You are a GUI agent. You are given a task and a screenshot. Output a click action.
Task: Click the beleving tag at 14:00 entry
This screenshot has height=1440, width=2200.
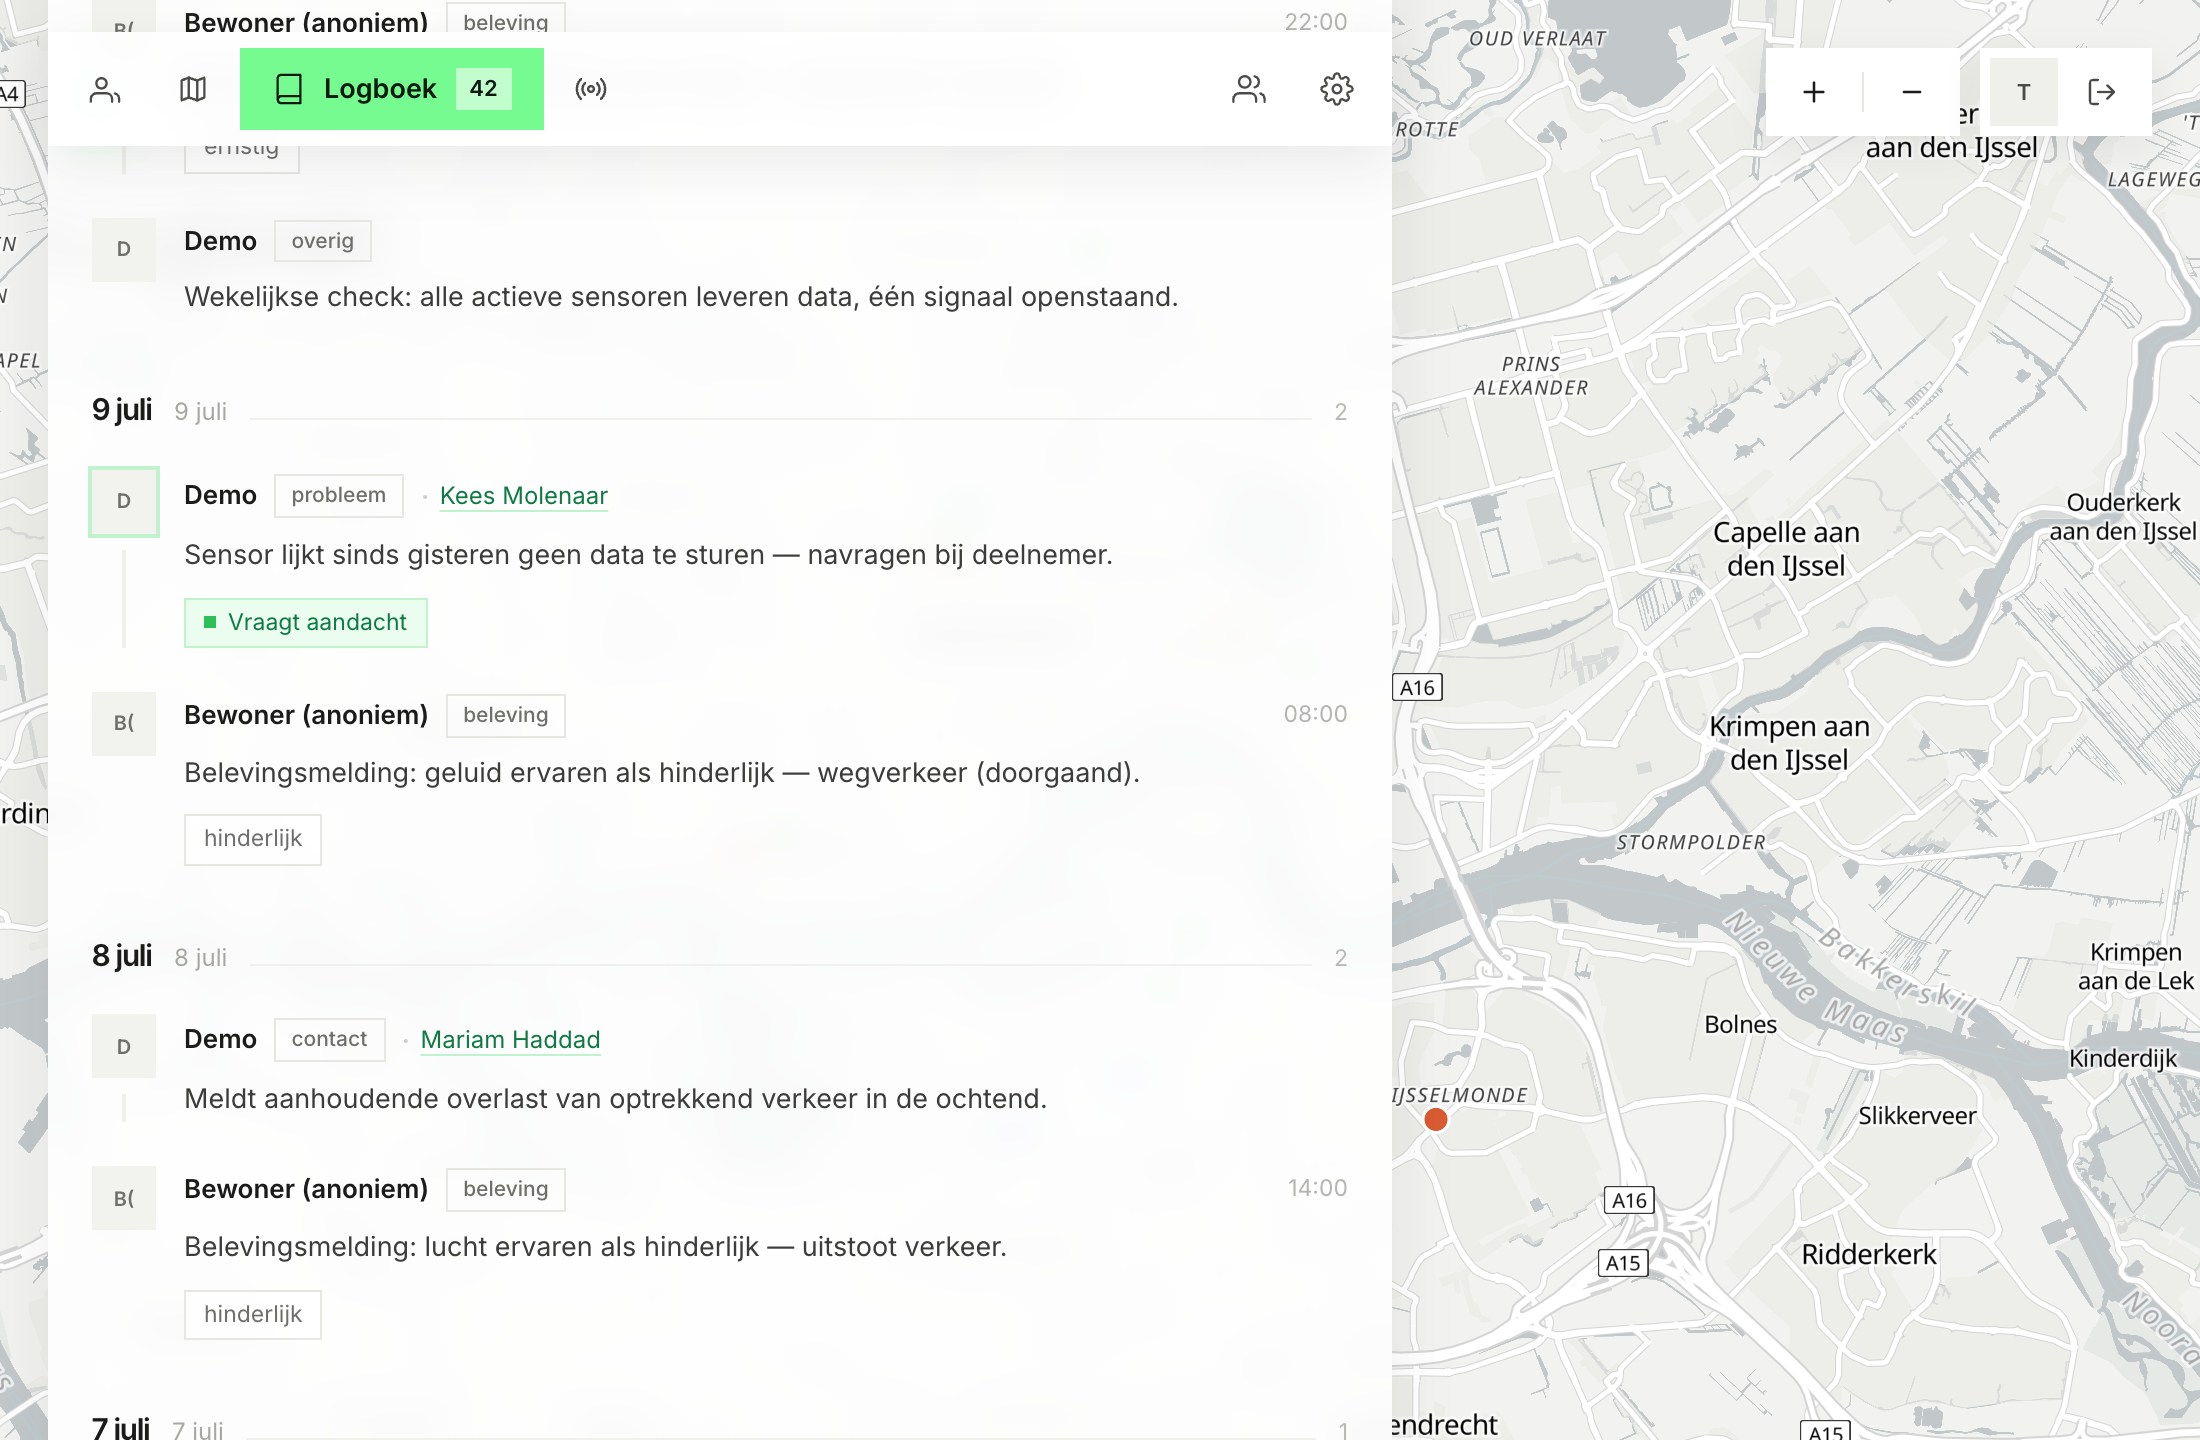pyautogui.click(x=506, y=1190)
